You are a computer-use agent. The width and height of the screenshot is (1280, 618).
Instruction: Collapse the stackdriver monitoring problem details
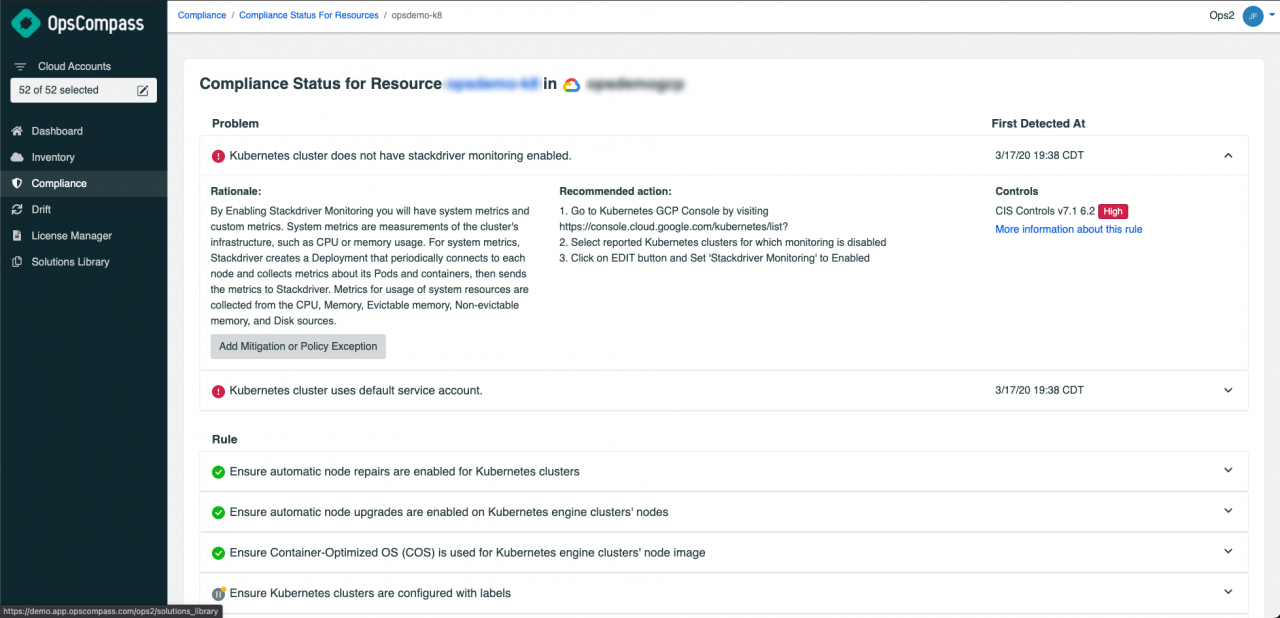(x=1228, y=155)
